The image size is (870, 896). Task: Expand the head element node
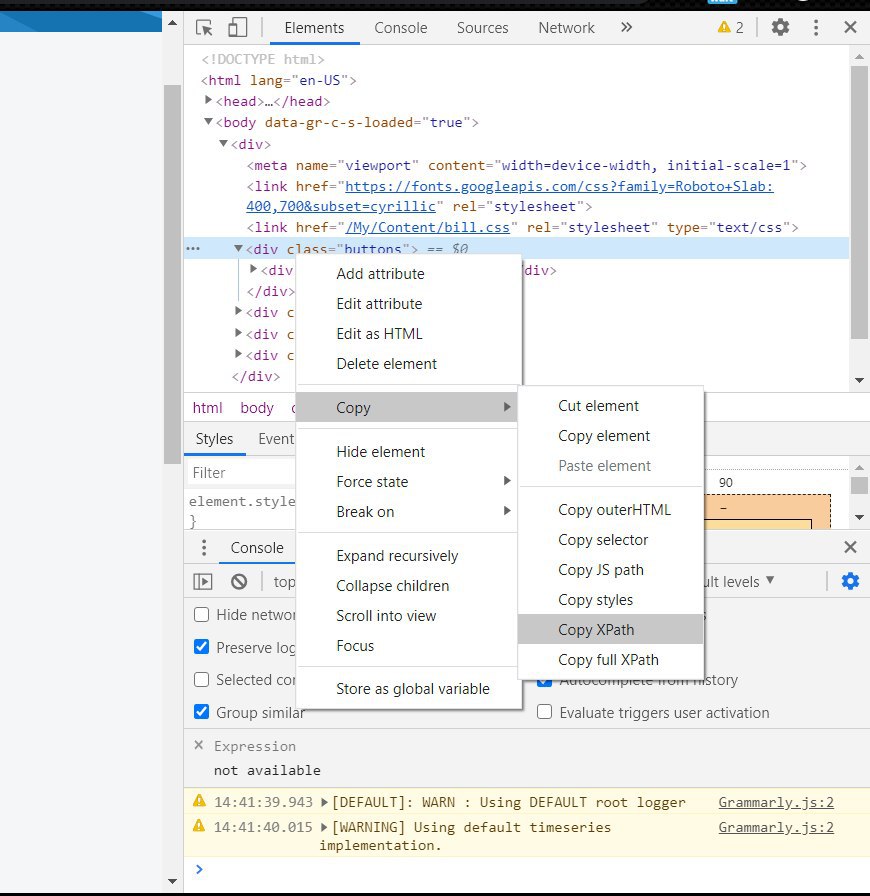(x=208, y=101)
